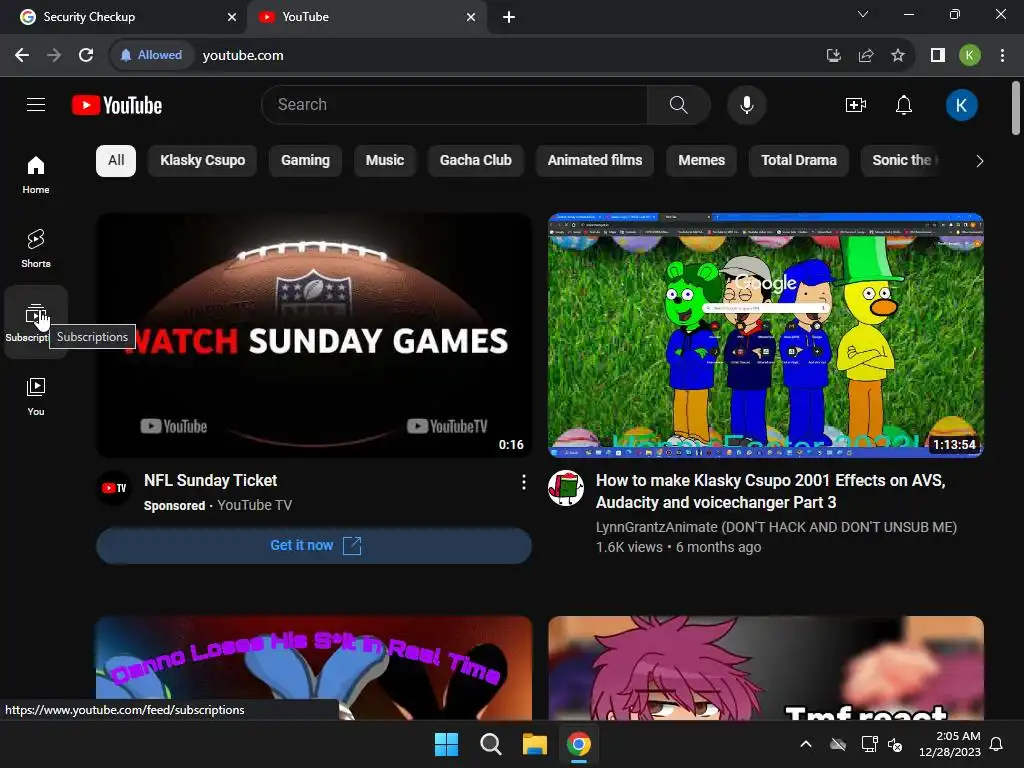
Task: Select the Animated films chip
Action: coord(595,161)
